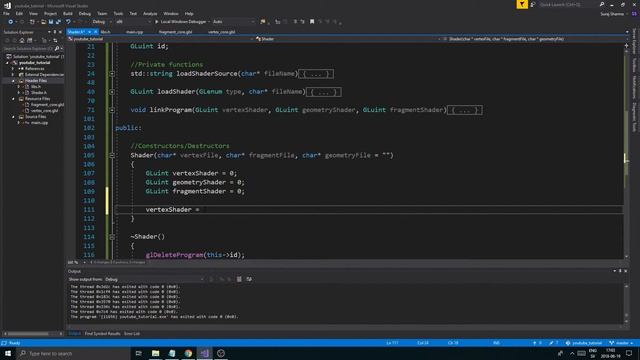Collapse the Source Files folder

(13, 117)
